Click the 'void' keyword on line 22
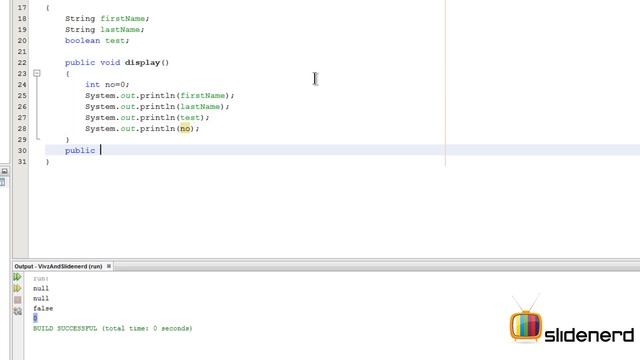The image size is (640, 360). click(110, 63)
